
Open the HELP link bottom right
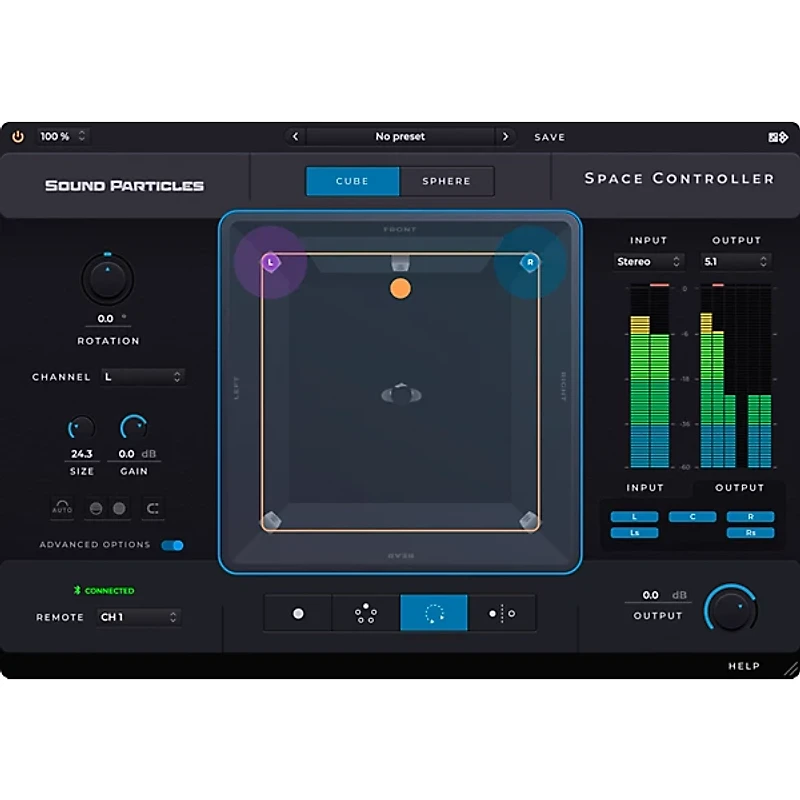click(745, 665)
